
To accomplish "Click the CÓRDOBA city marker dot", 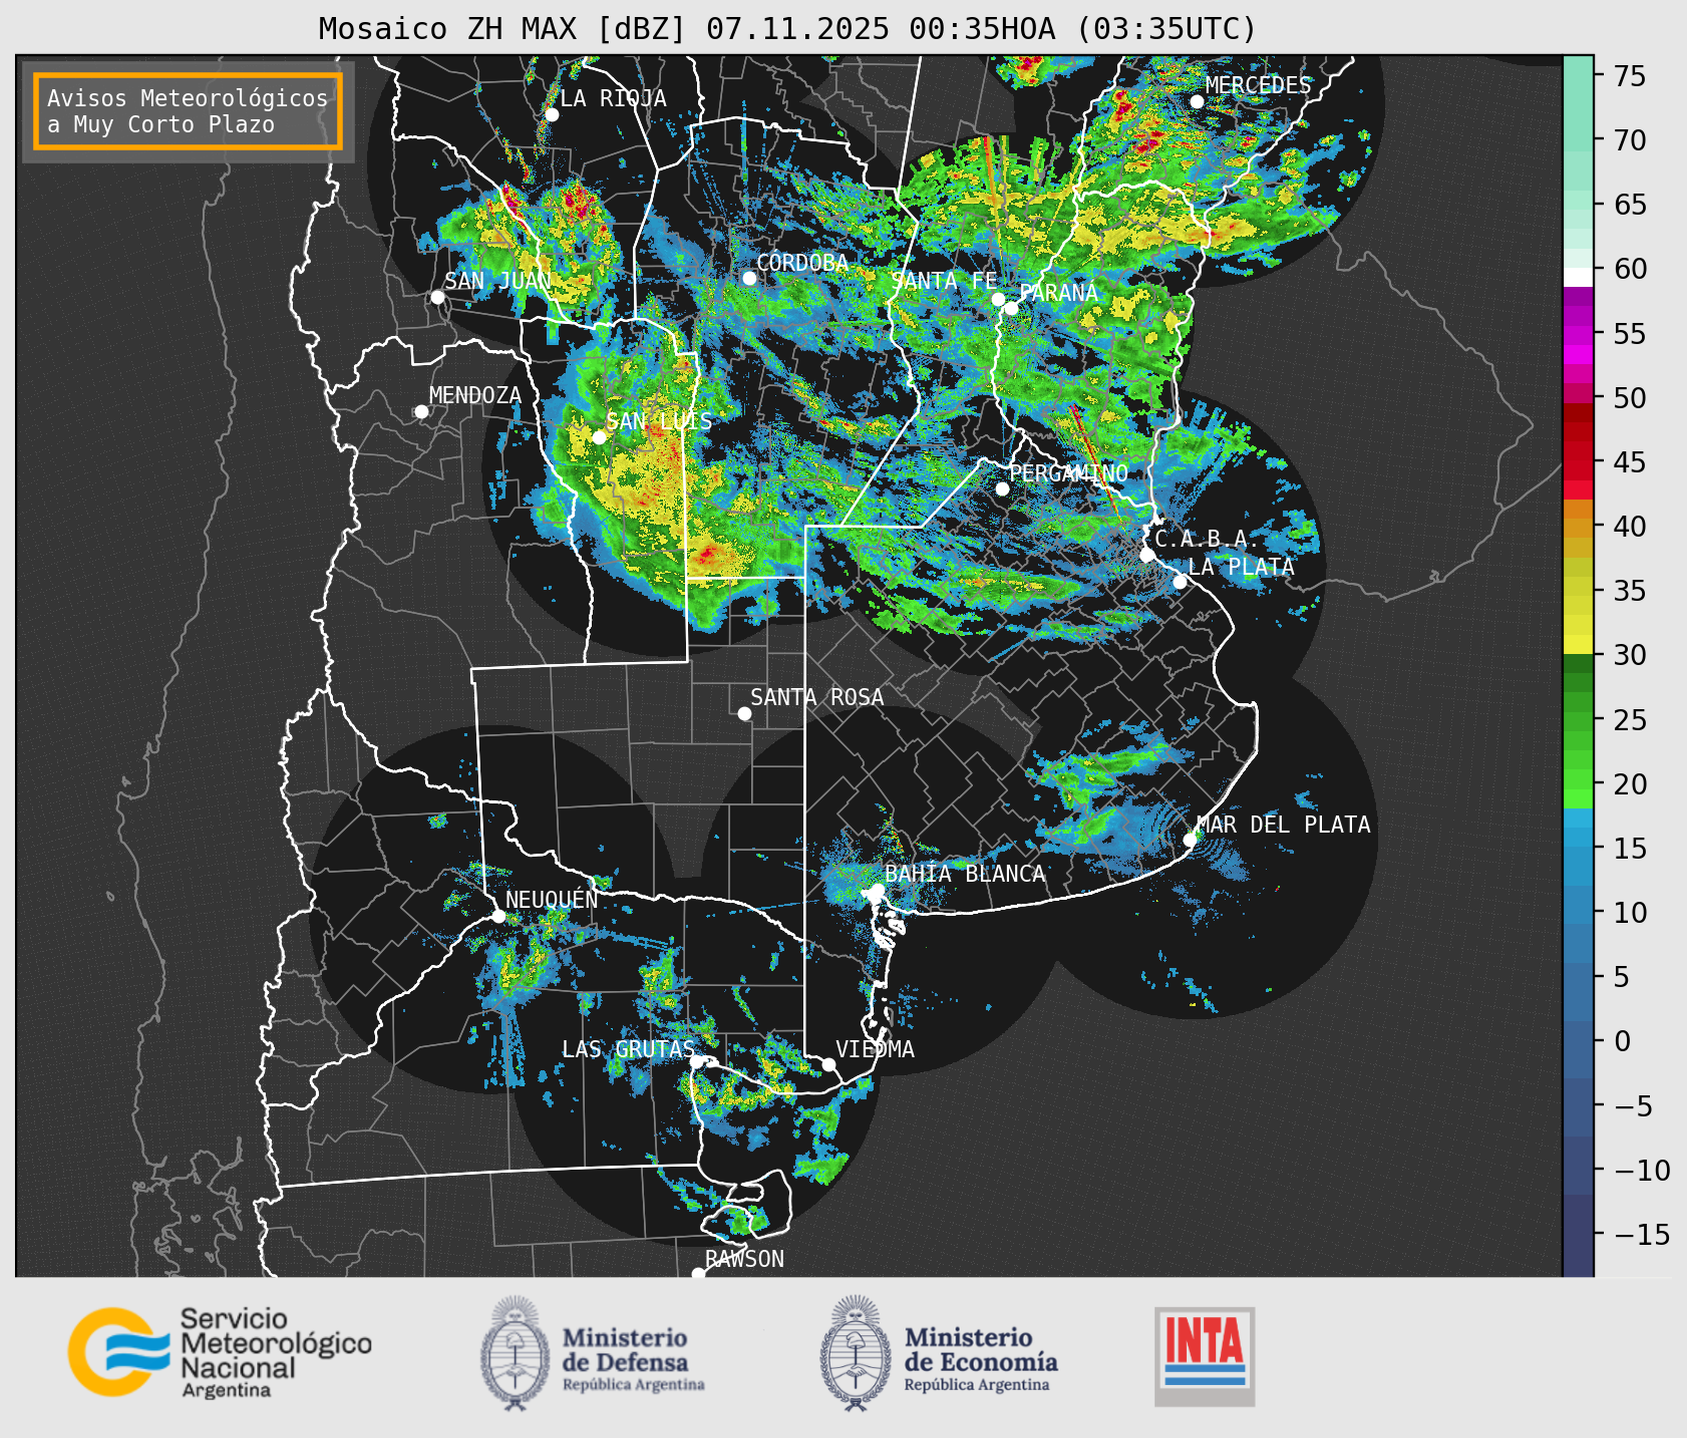I will [749, 278].
